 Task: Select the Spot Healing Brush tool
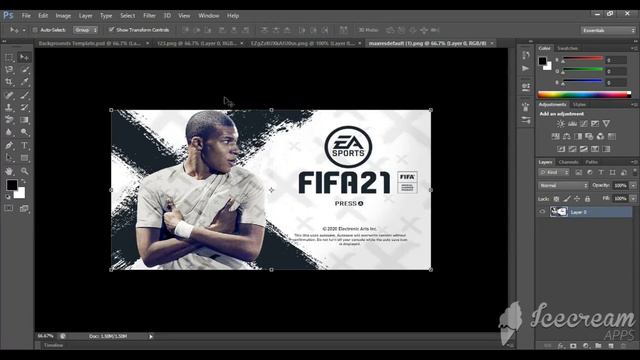(x=9, y=95)
